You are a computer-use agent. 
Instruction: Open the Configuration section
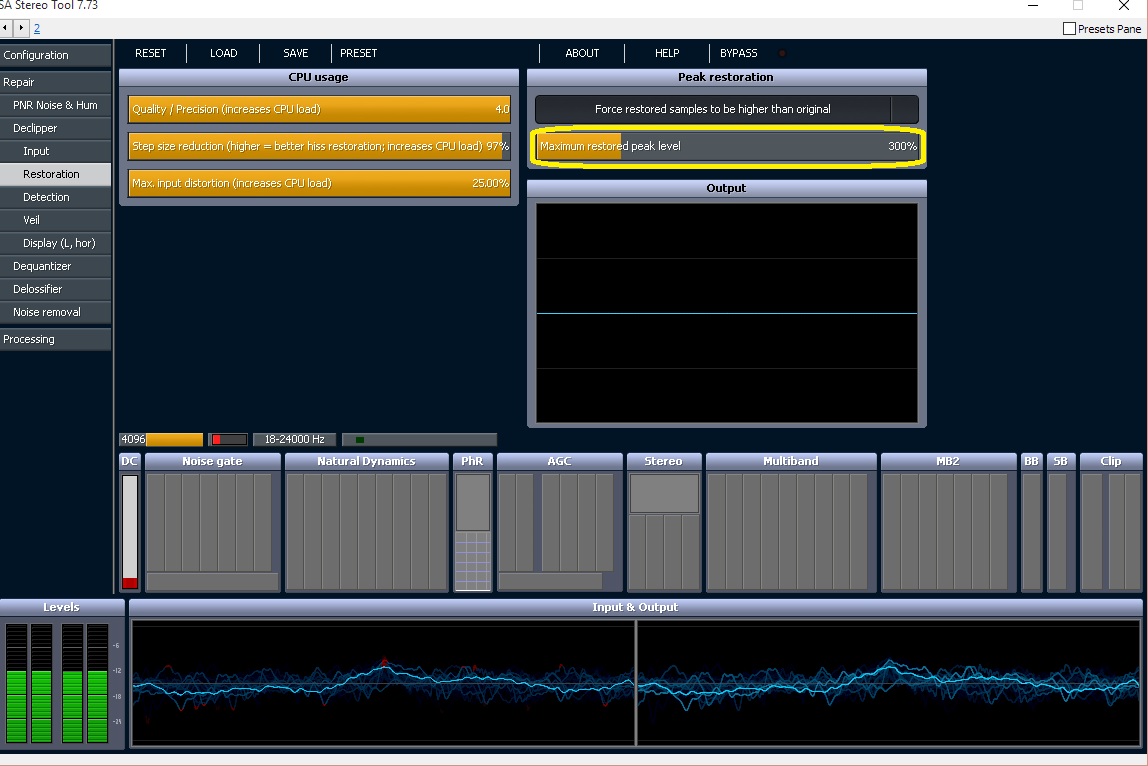click(56, 55)
